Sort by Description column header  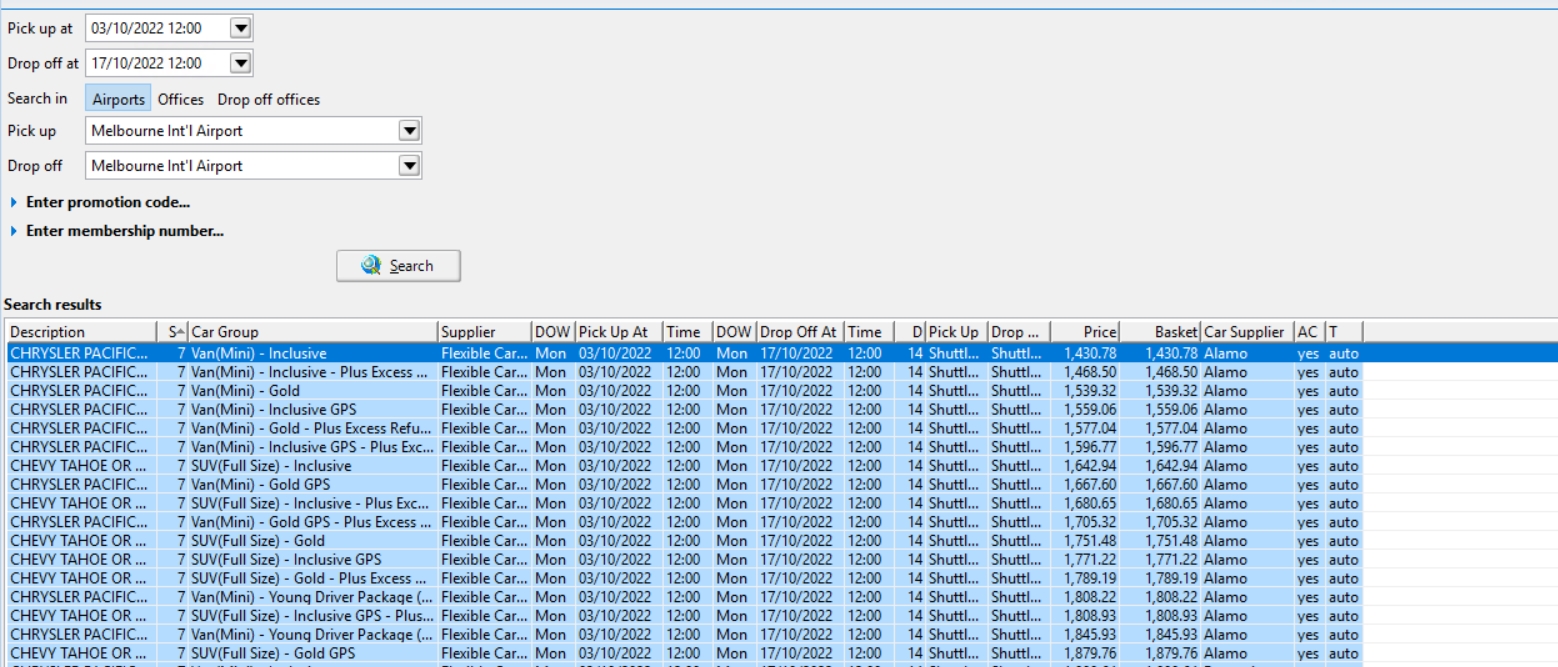(81, 332)
